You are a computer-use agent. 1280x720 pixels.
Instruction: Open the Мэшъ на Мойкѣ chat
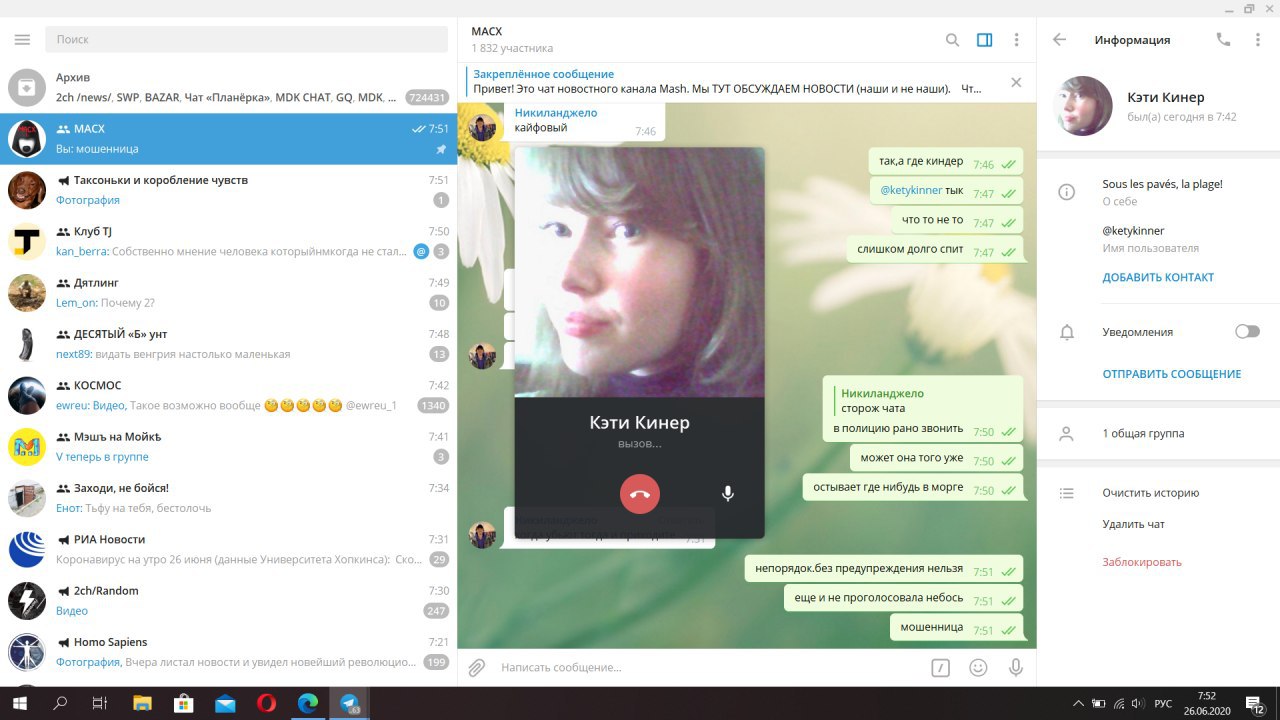[228, 447]
